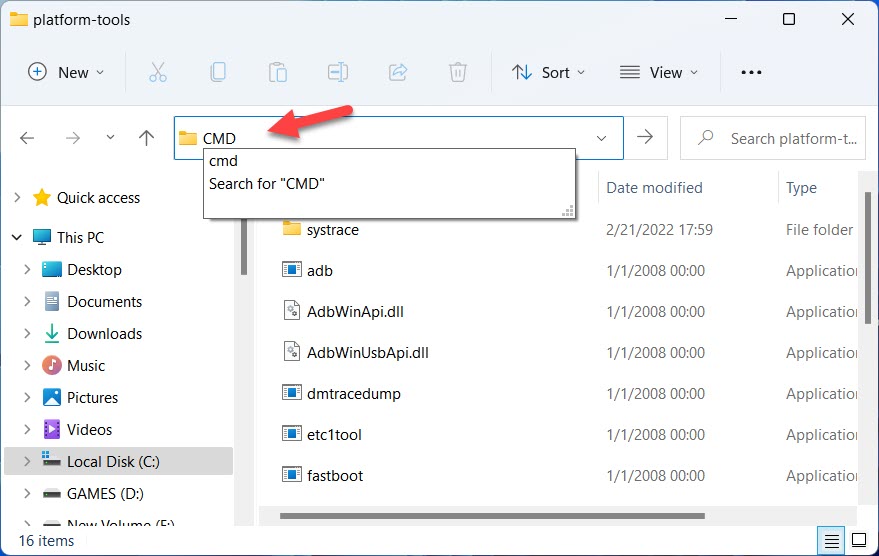Click the suggestion popup resize grip
This screenshot has height=556, width=879.
567,211
